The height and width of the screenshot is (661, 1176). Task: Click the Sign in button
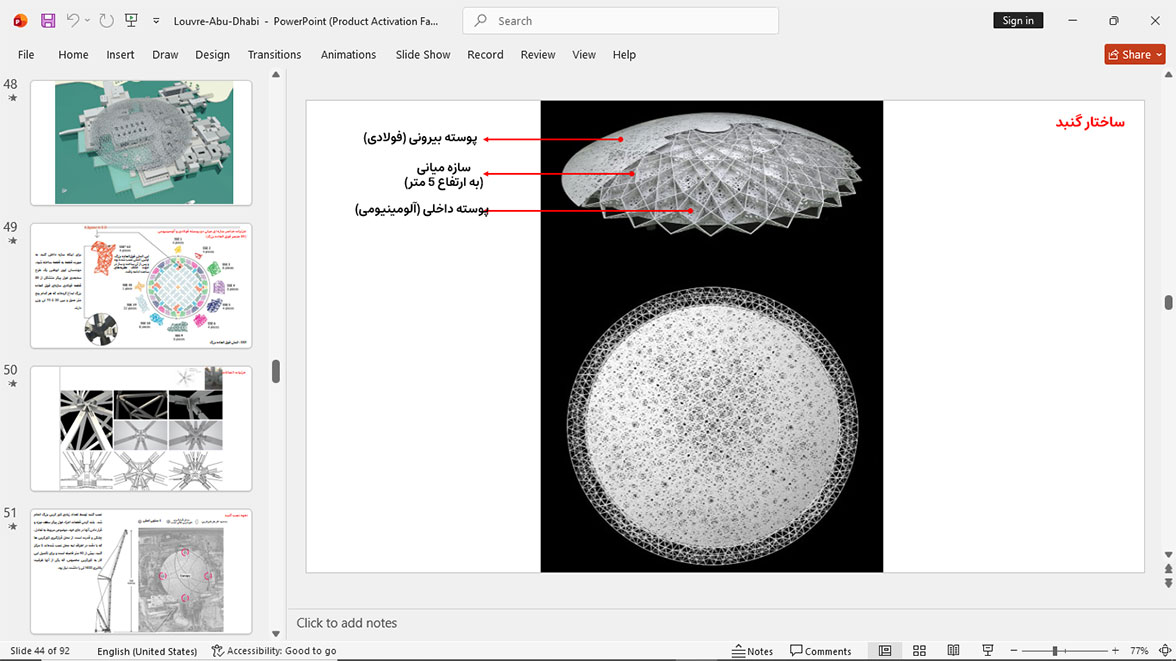pos(1018,20)
